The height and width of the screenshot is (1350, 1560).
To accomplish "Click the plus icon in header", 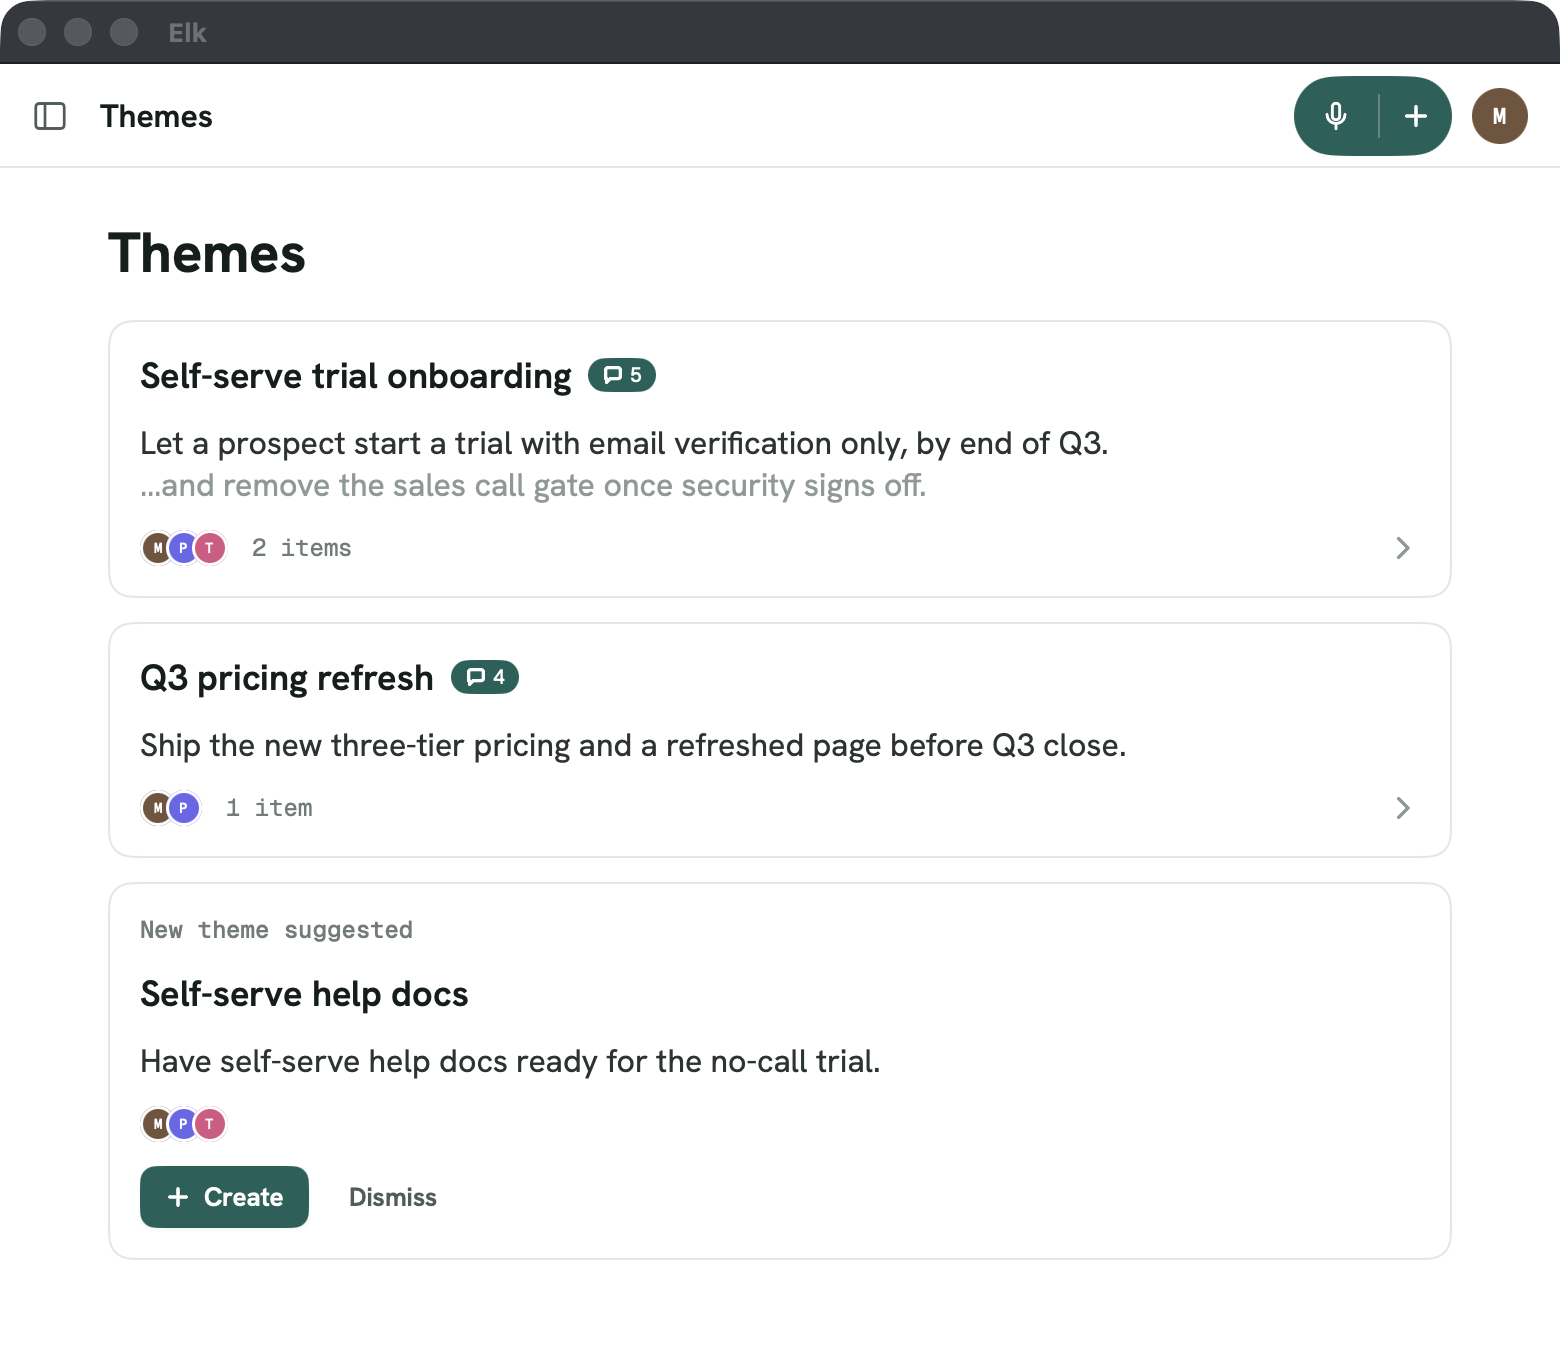I will 1415,116.
